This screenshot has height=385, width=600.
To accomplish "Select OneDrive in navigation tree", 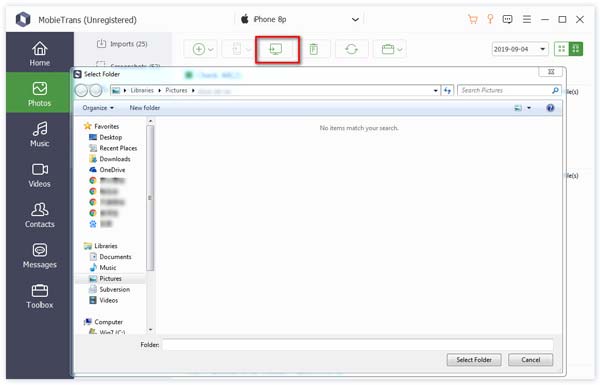I will (107, 170).
